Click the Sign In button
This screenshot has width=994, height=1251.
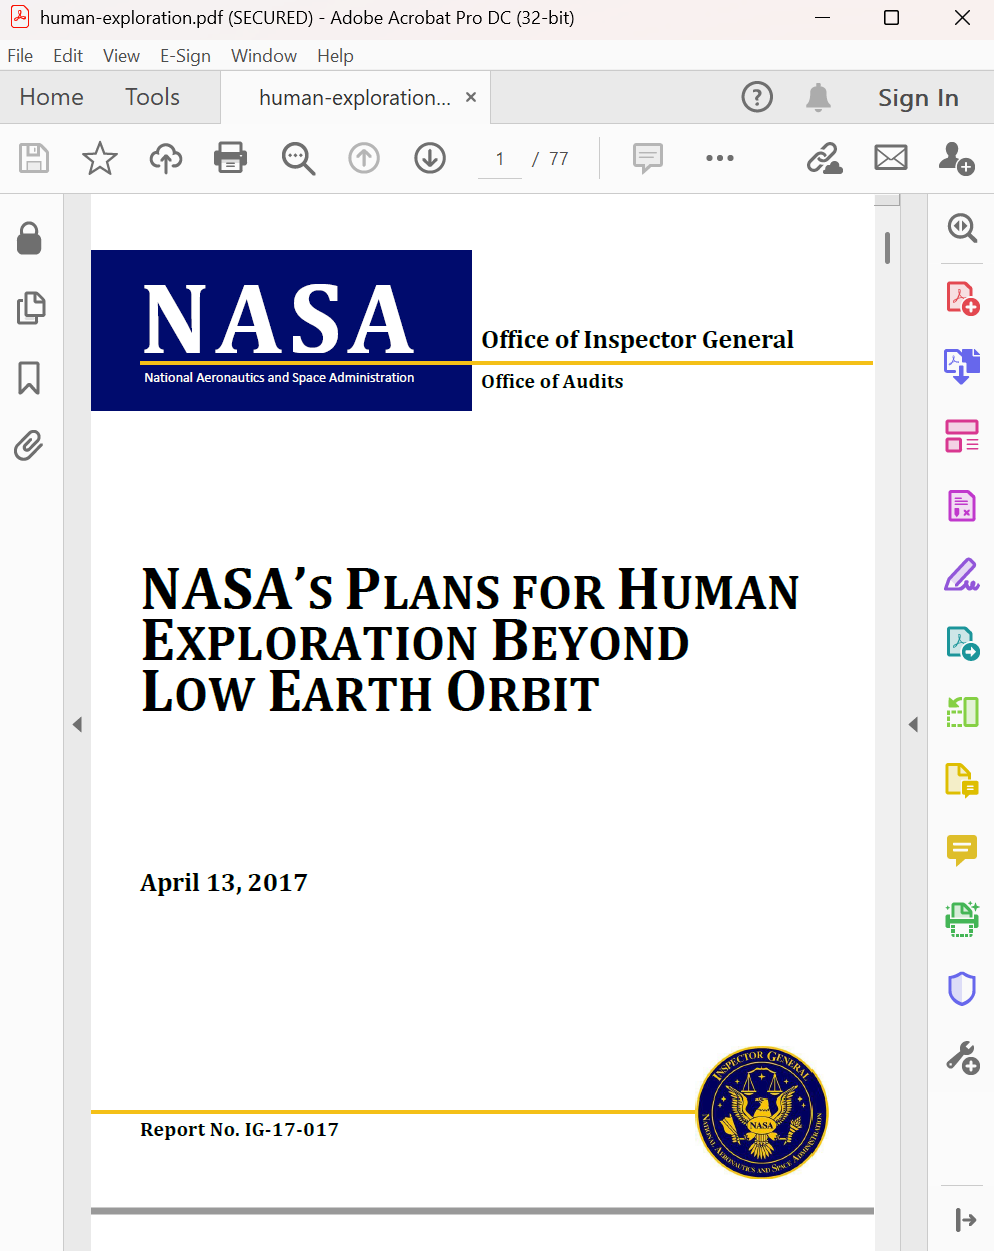click(917, 98)
